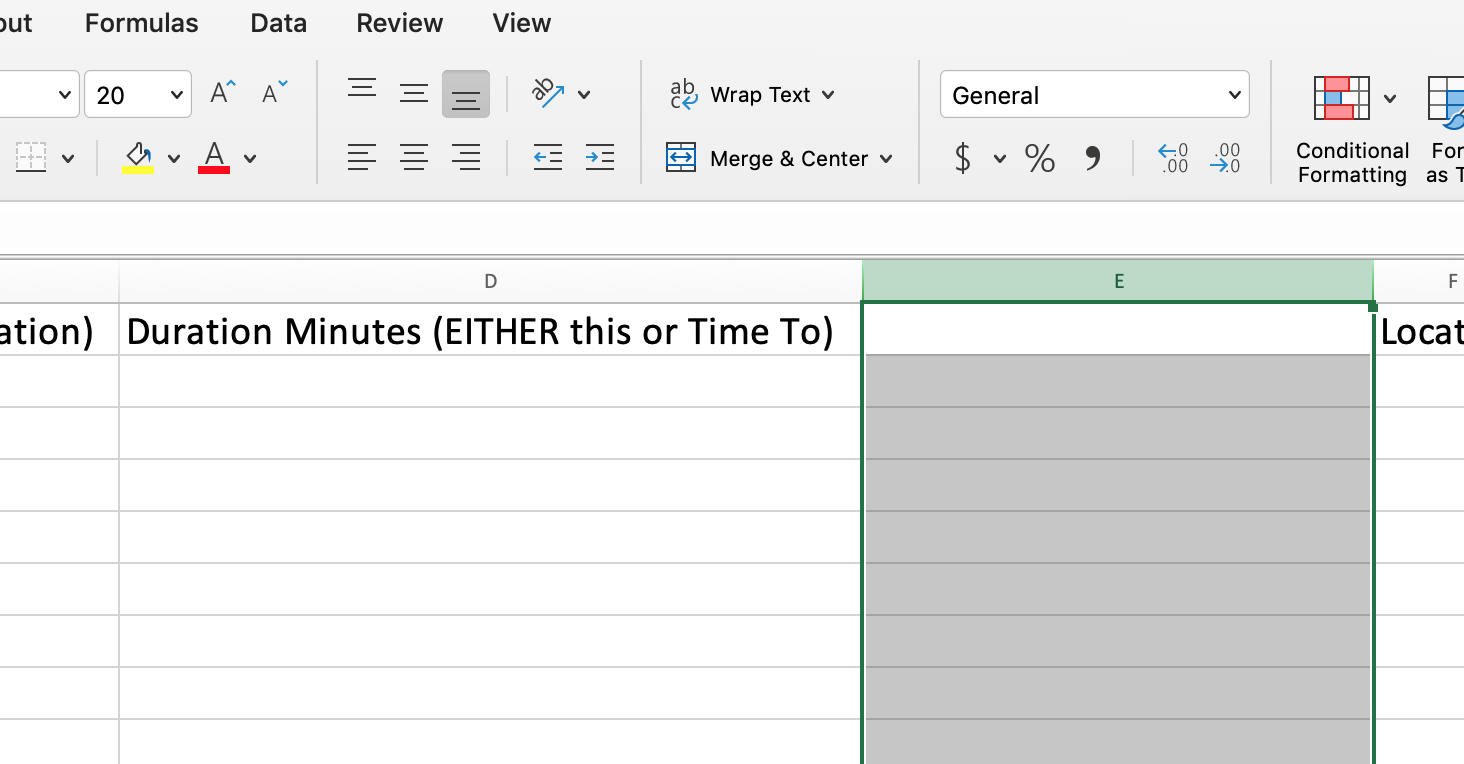Select the Duration Minutes header cell
Screen dimensions: 1464x764
490,330
